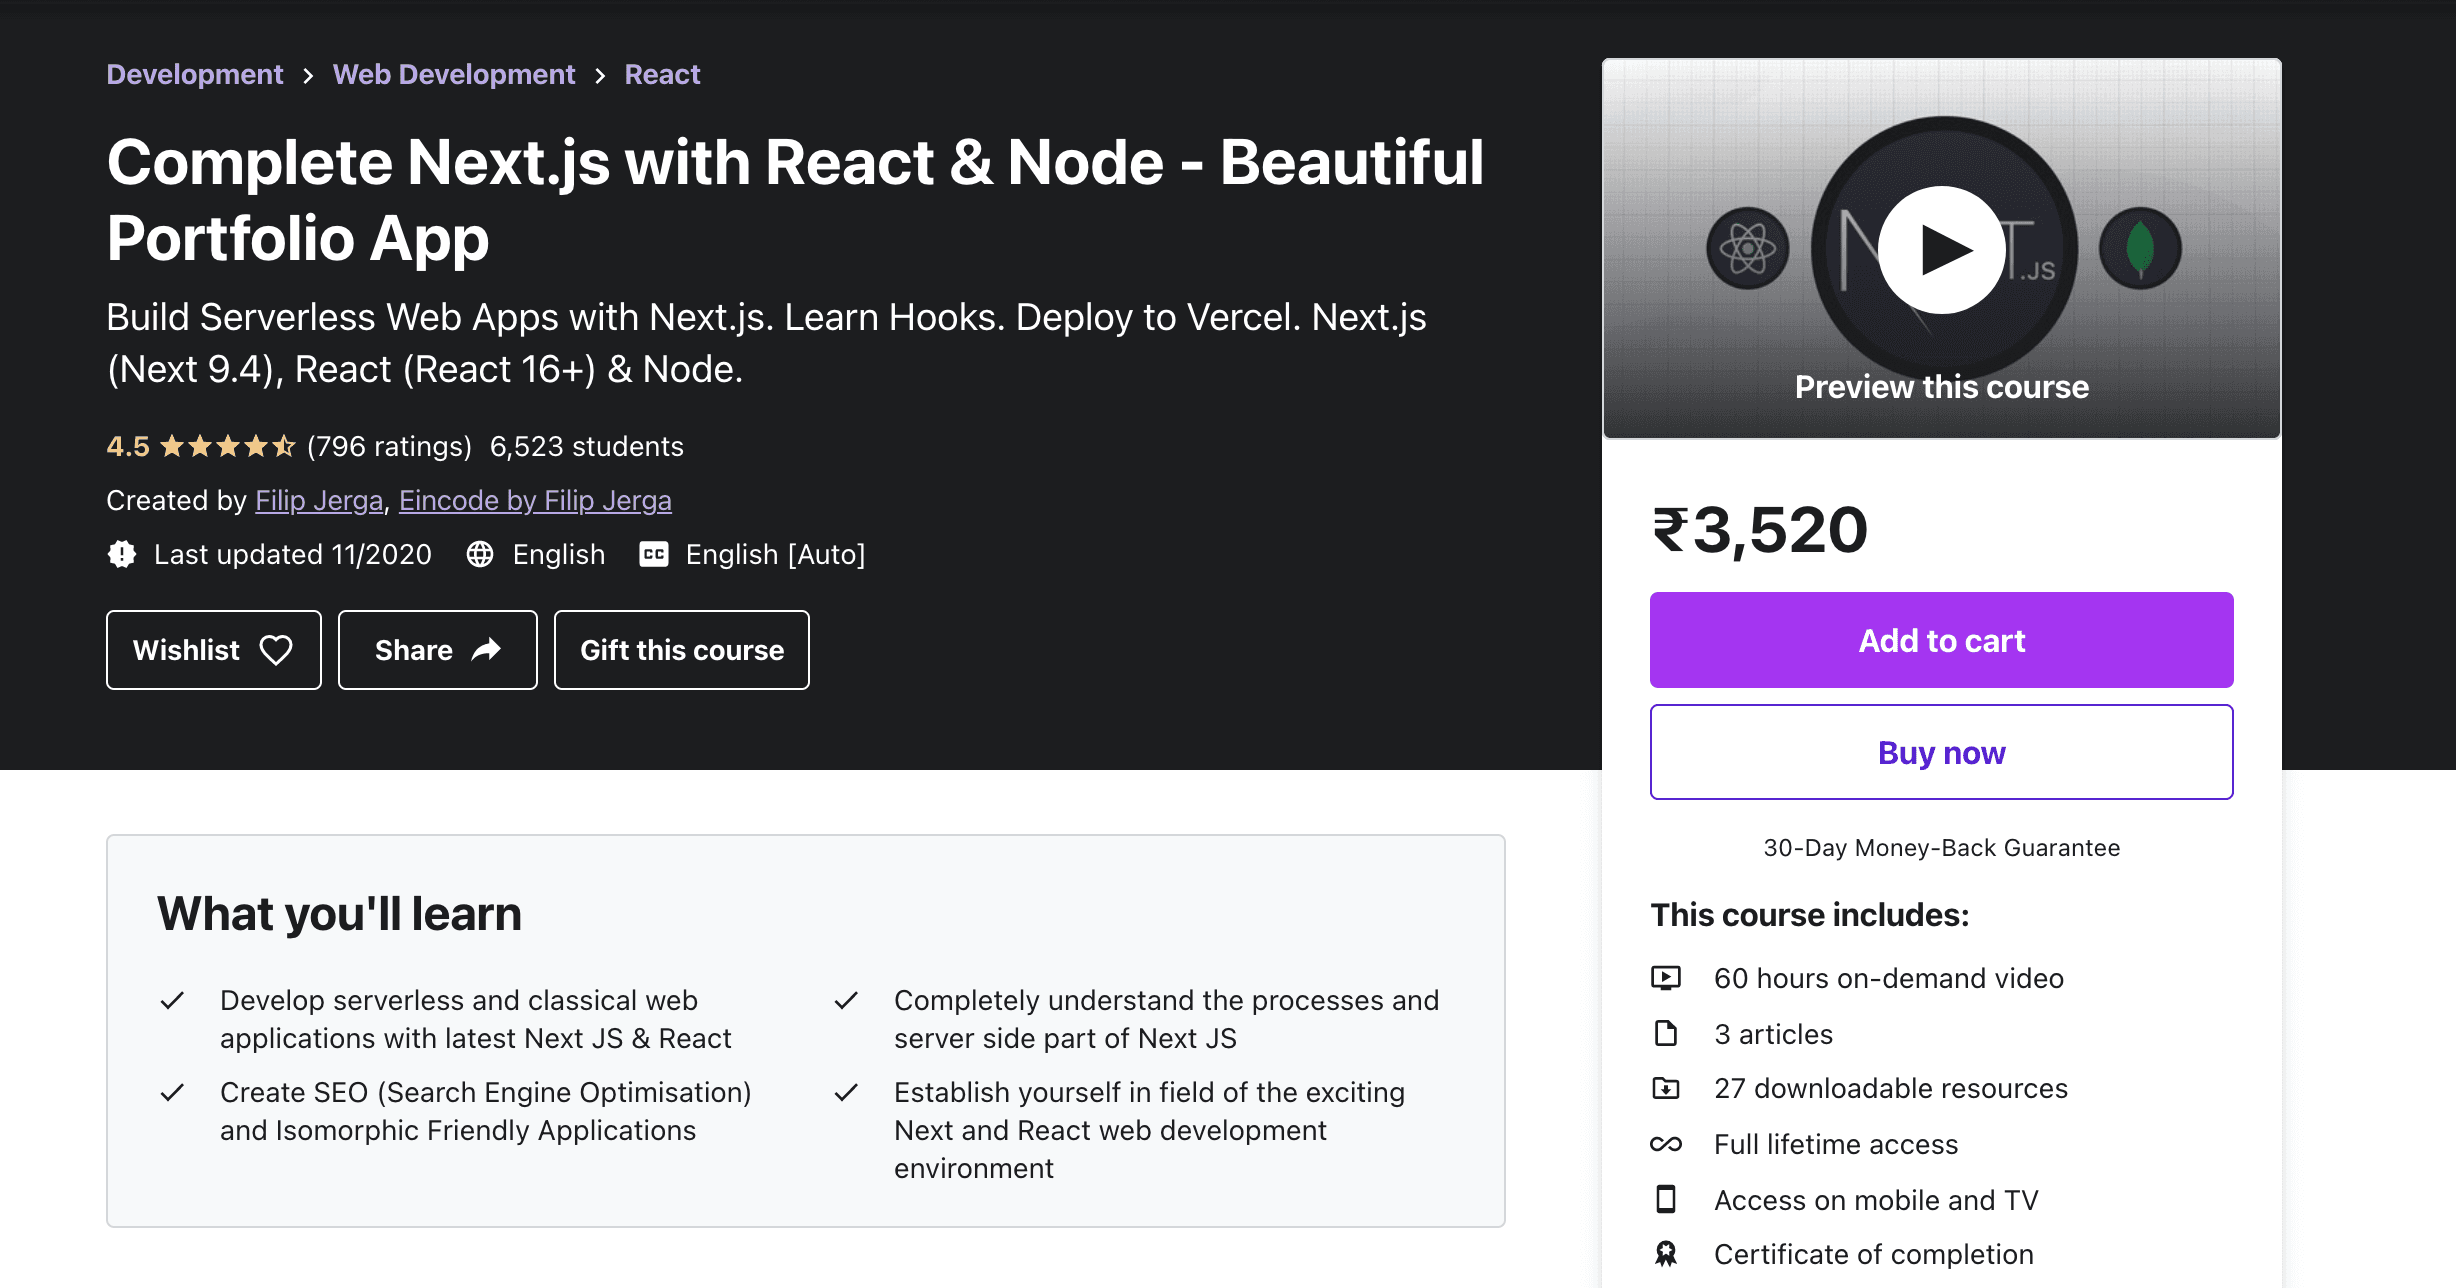
Task: Click the last updated badge icon
Action: coord(122,554)
